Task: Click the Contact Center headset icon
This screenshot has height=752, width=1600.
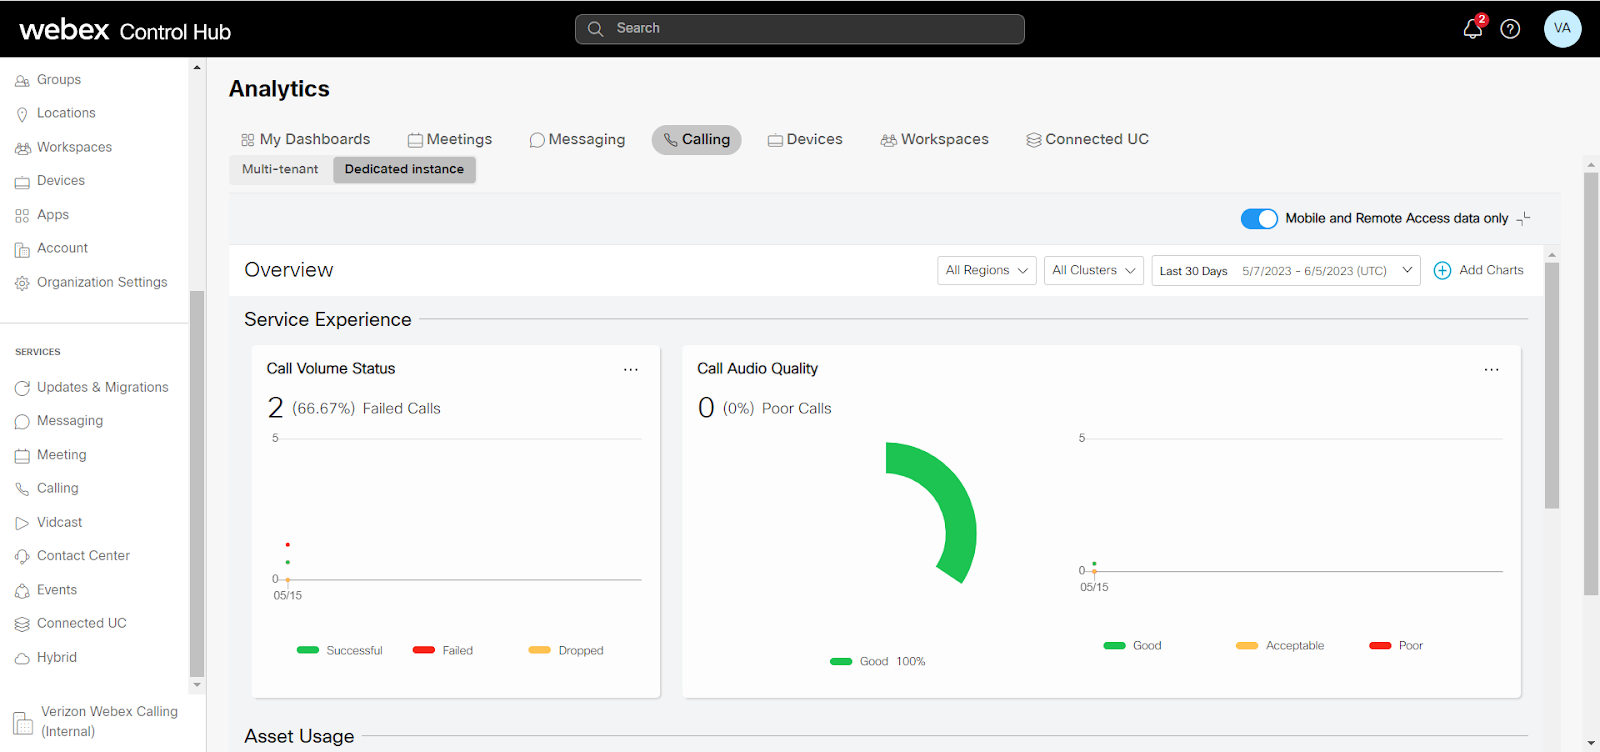Action: [x=22, y=557]
